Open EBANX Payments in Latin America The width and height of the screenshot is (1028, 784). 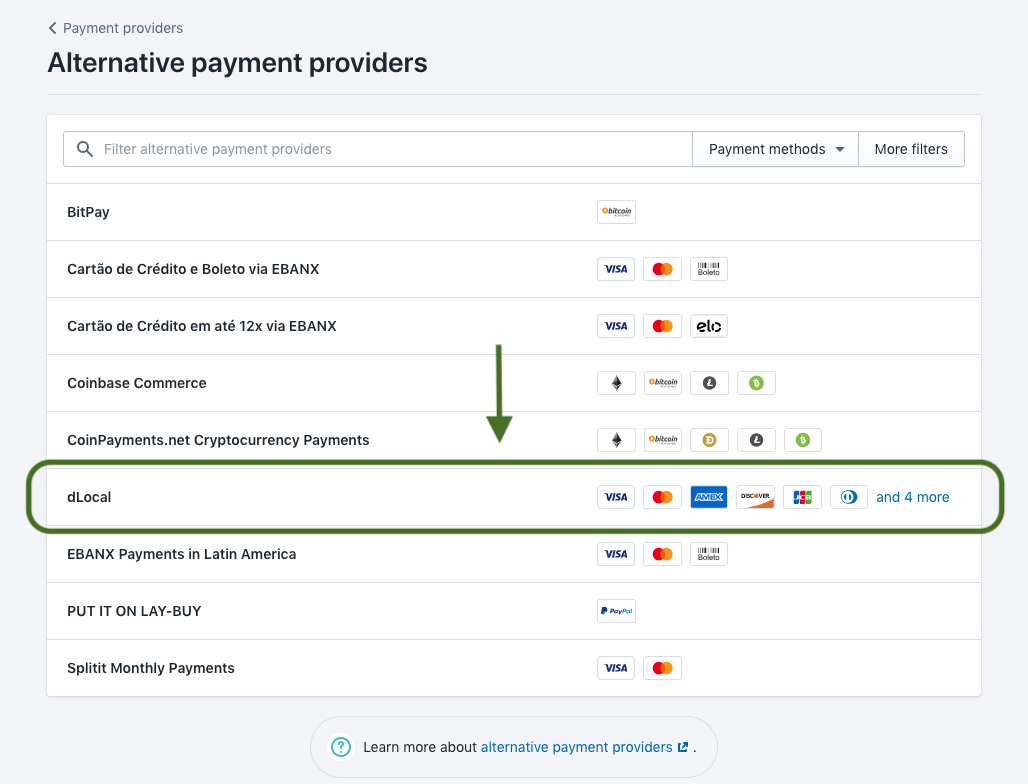514,554
